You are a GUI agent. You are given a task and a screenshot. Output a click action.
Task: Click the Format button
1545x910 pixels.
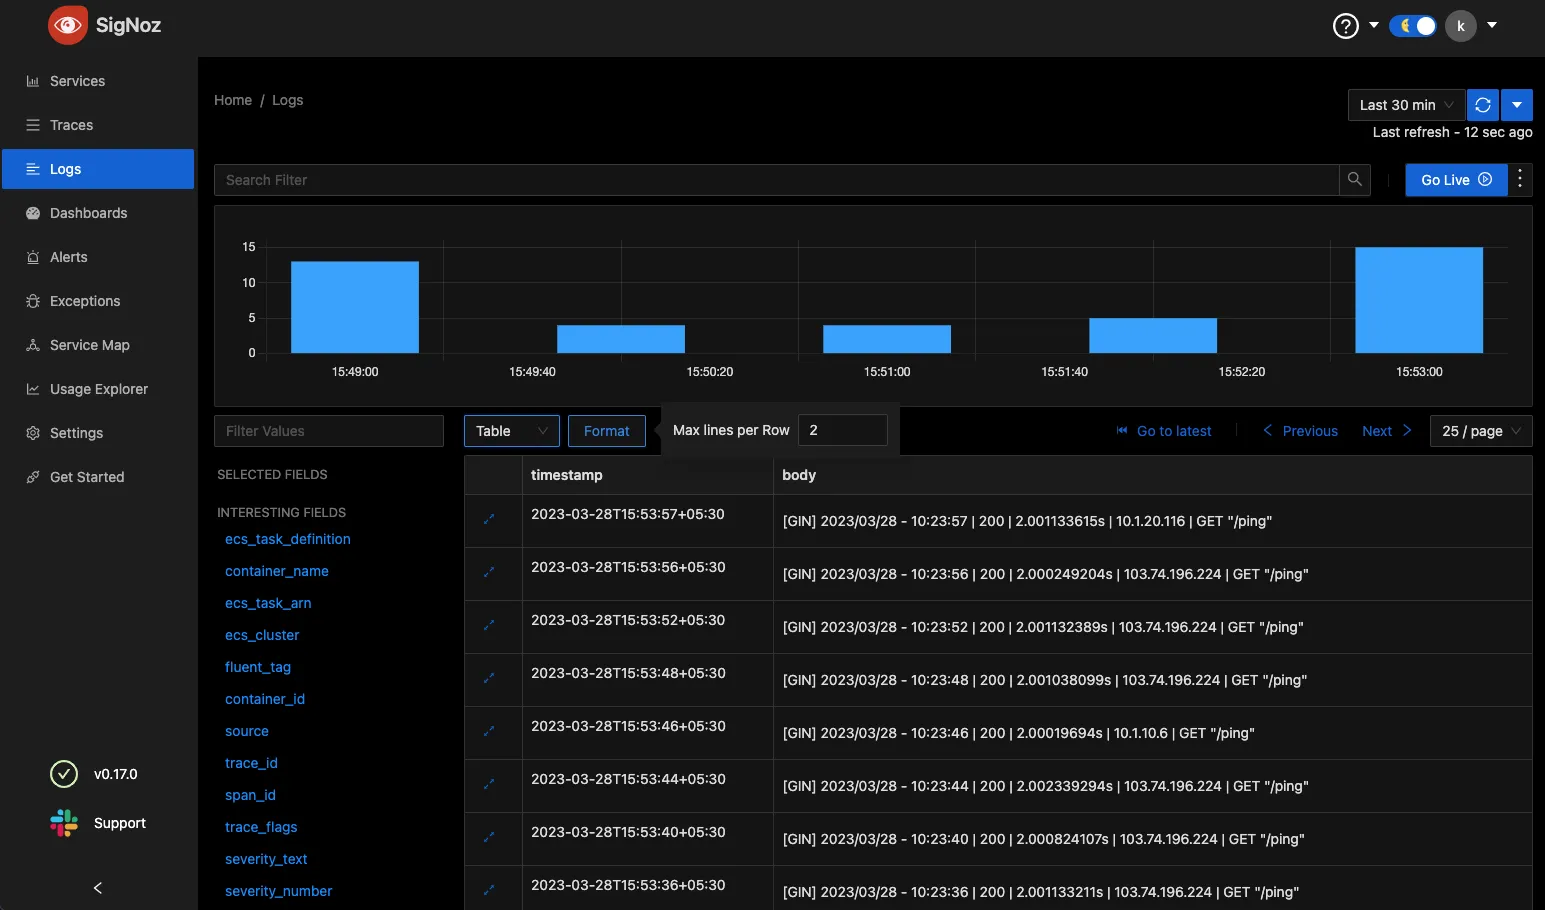click(607, 431)
